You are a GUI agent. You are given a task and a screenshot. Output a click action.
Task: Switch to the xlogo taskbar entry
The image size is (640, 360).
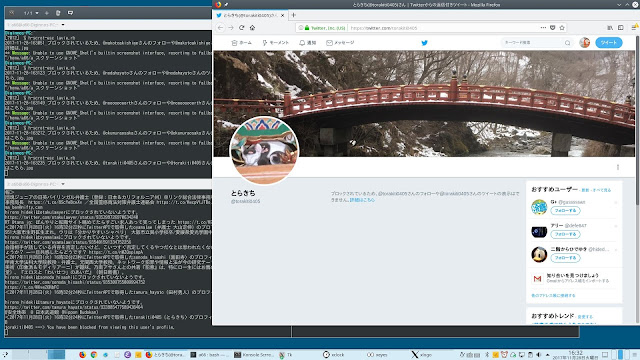(430, 355)
